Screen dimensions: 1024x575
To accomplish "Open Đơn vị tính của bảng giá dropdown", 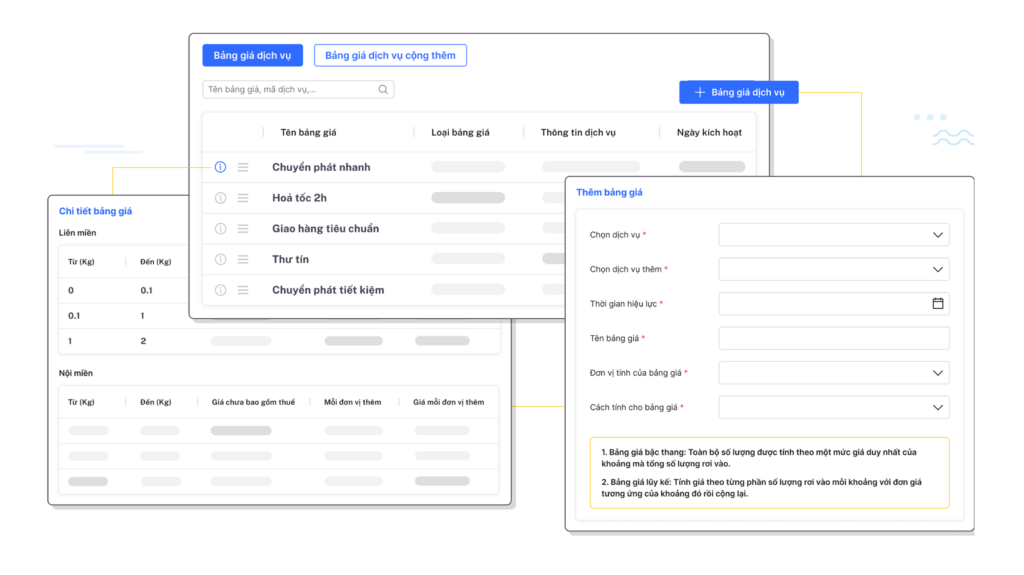I will tap(937, 373).
